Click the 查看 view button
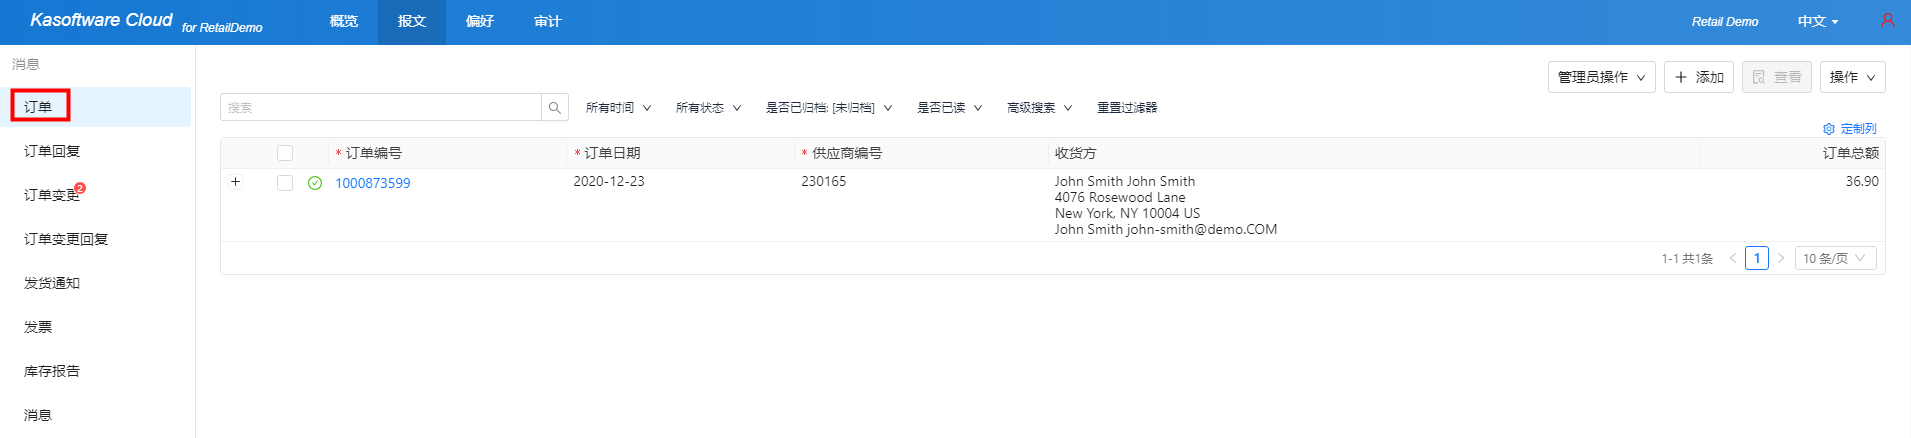The height and width of the screenshot is (438, 1911). tap(1776, 77)
